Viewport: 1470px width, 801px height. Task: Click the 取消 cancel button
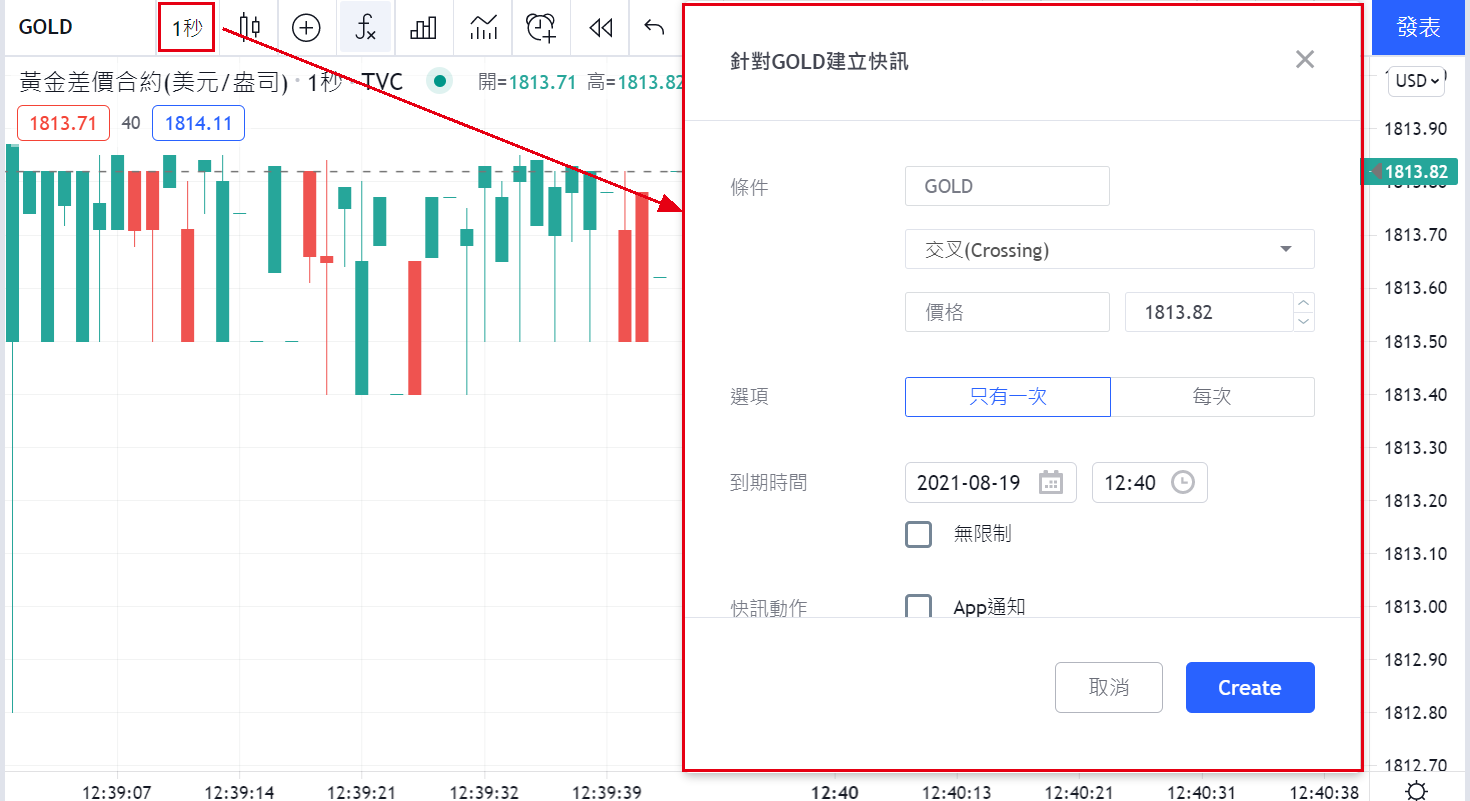click(1109, 688)
